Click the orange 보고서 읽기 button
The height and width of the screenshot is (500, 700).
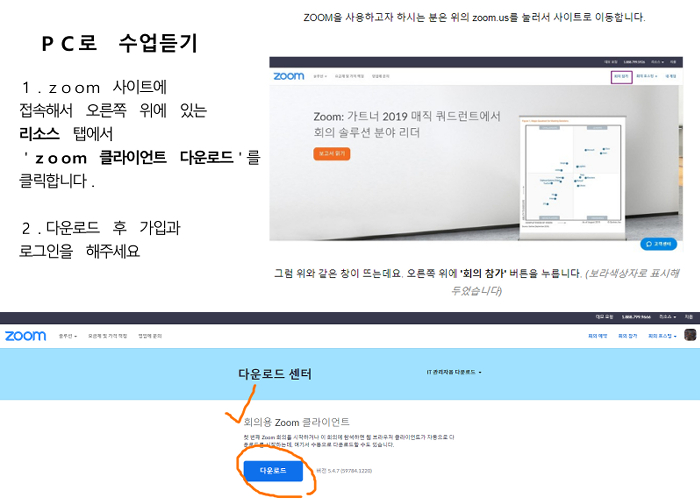click(332, 154)
